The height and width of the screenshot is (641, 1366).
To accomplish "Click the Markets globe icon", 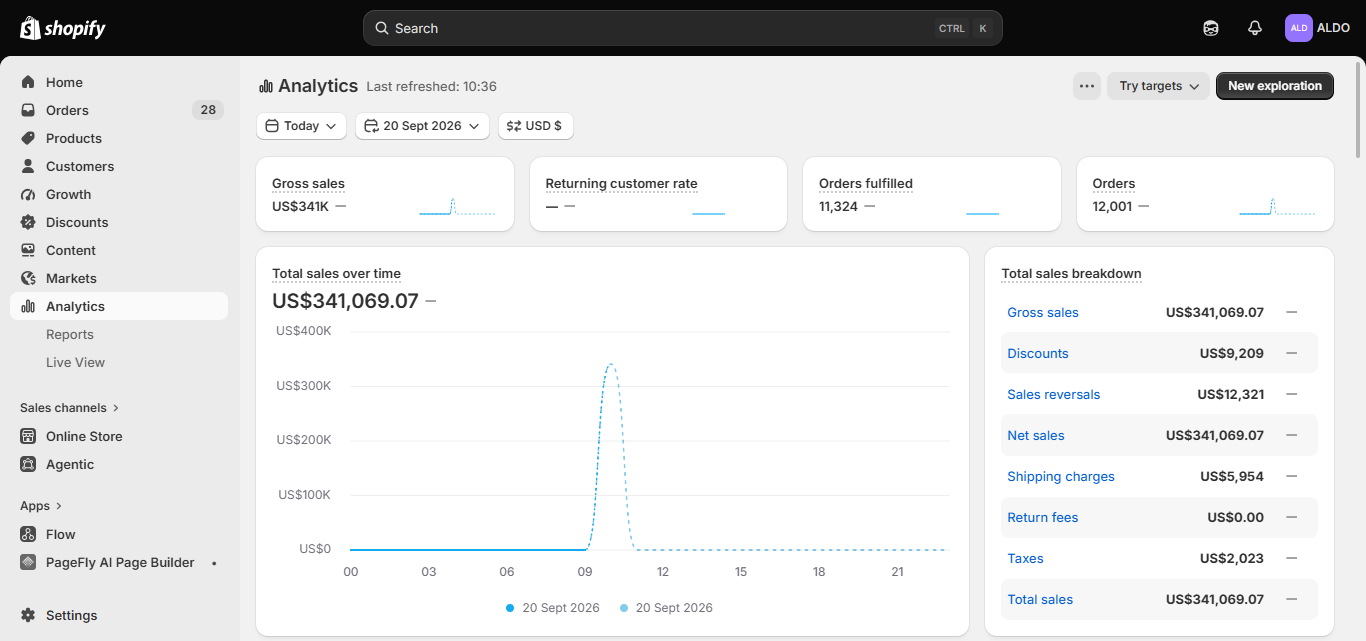I will 28,278.
